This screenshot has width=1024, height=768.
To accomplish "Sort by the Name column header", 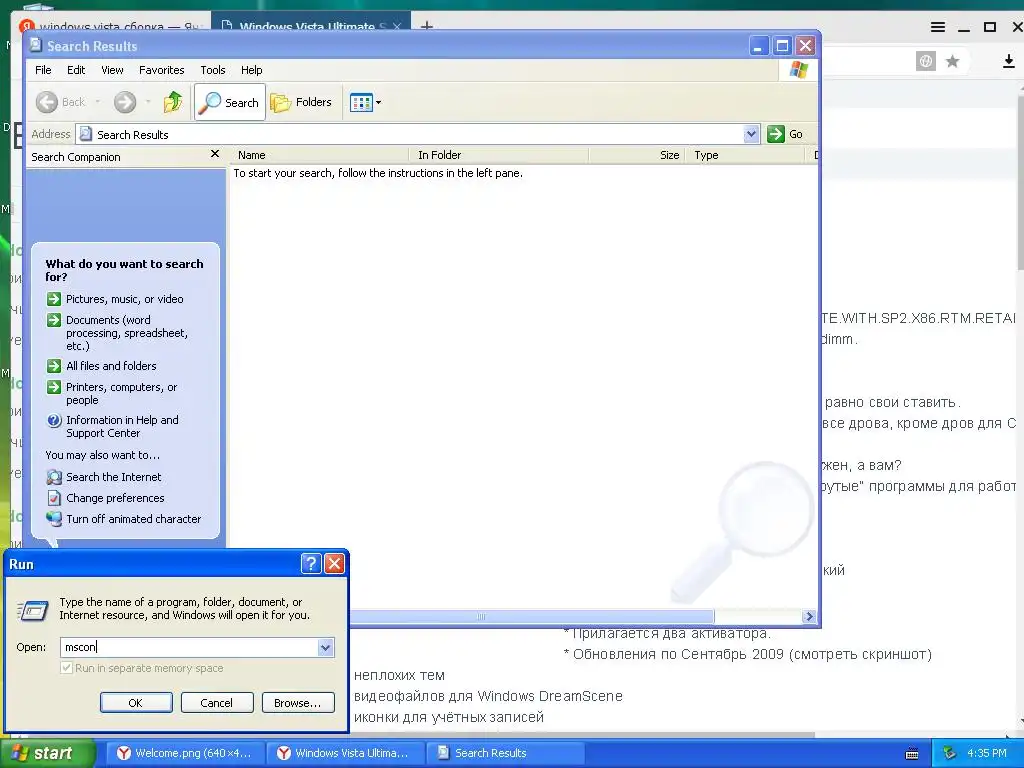I will tap(319, 155).
